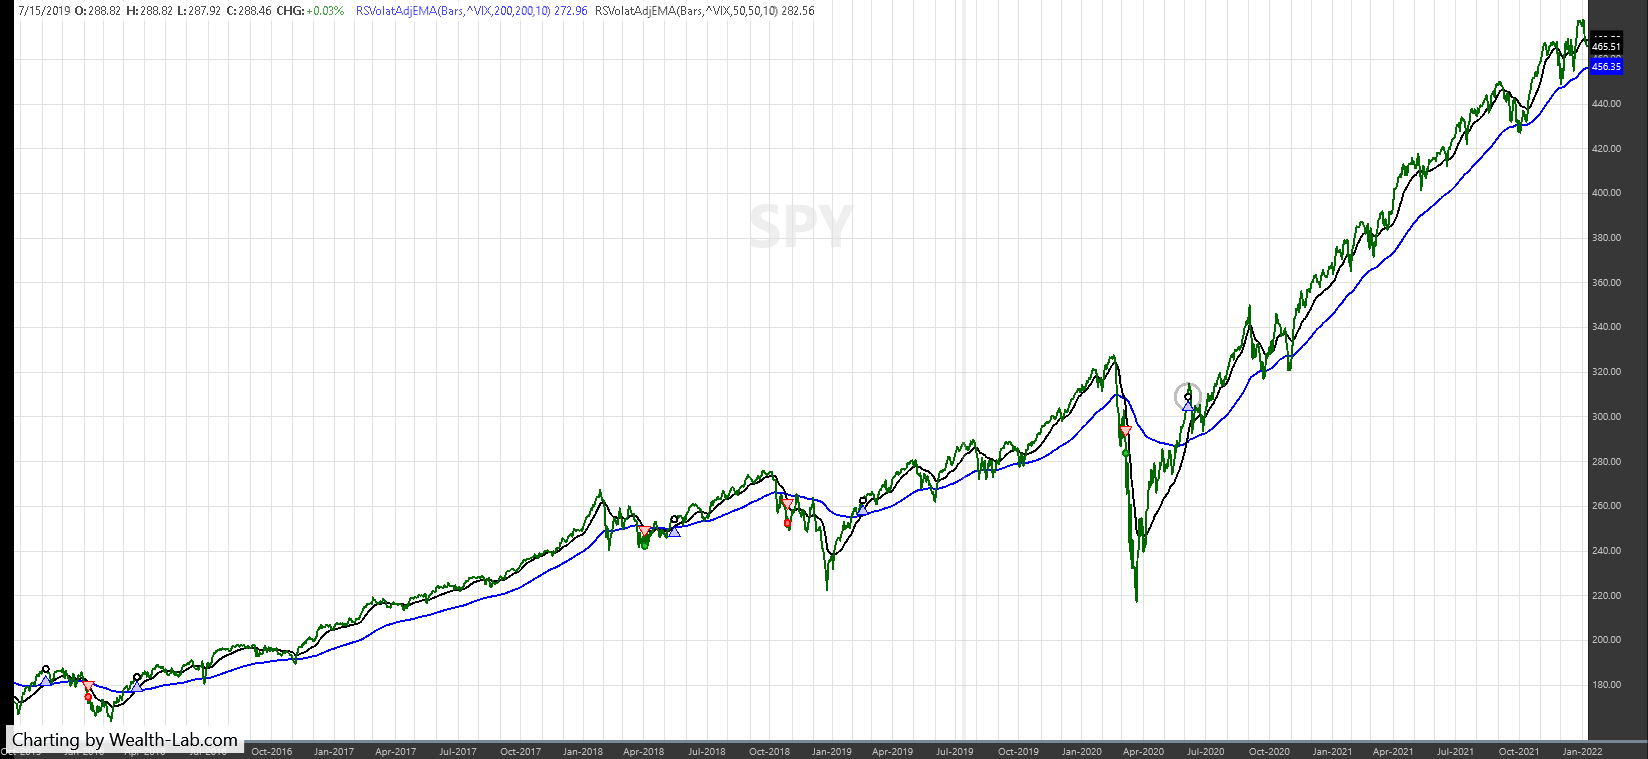Viewport: 1648px width, 759px height.
Task: Click the Oct-2016 date axis label
Action: [271, 751]
